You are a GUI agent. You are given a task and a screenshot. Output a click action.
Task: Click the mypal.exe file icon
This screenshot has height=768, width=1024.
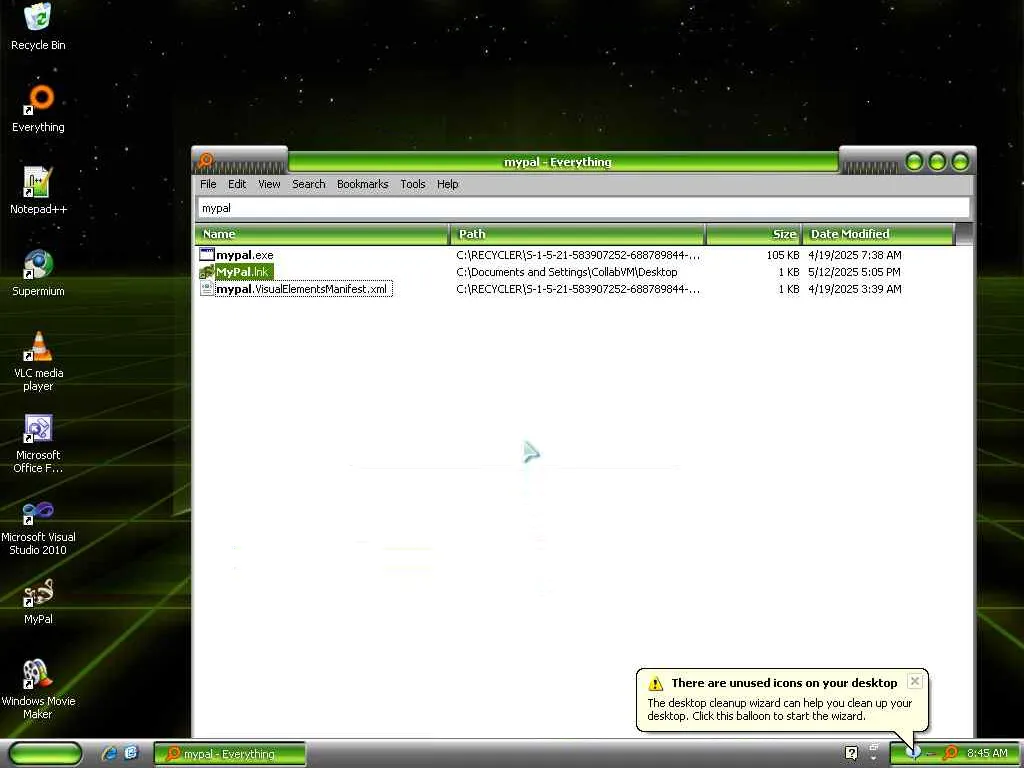pos(206,255)
